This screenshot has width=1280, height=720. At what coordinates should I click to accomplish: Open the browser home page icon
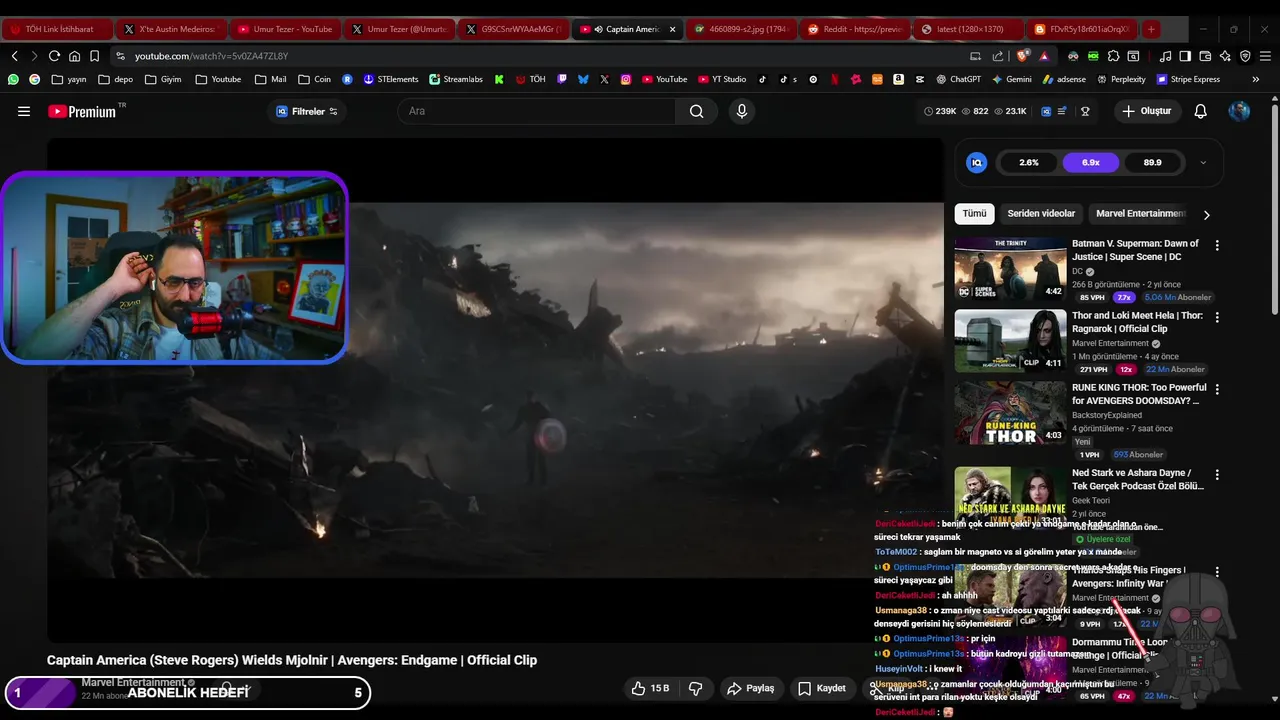point(74,56)
